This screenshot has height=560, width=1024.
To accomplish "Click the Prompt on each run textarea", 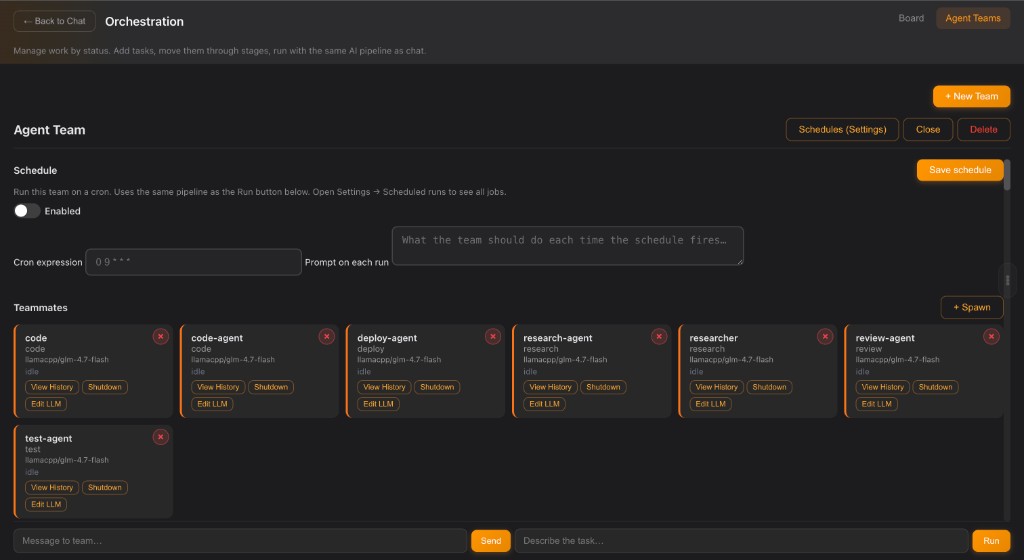I will pyautogui.click(x=568, y=246).
